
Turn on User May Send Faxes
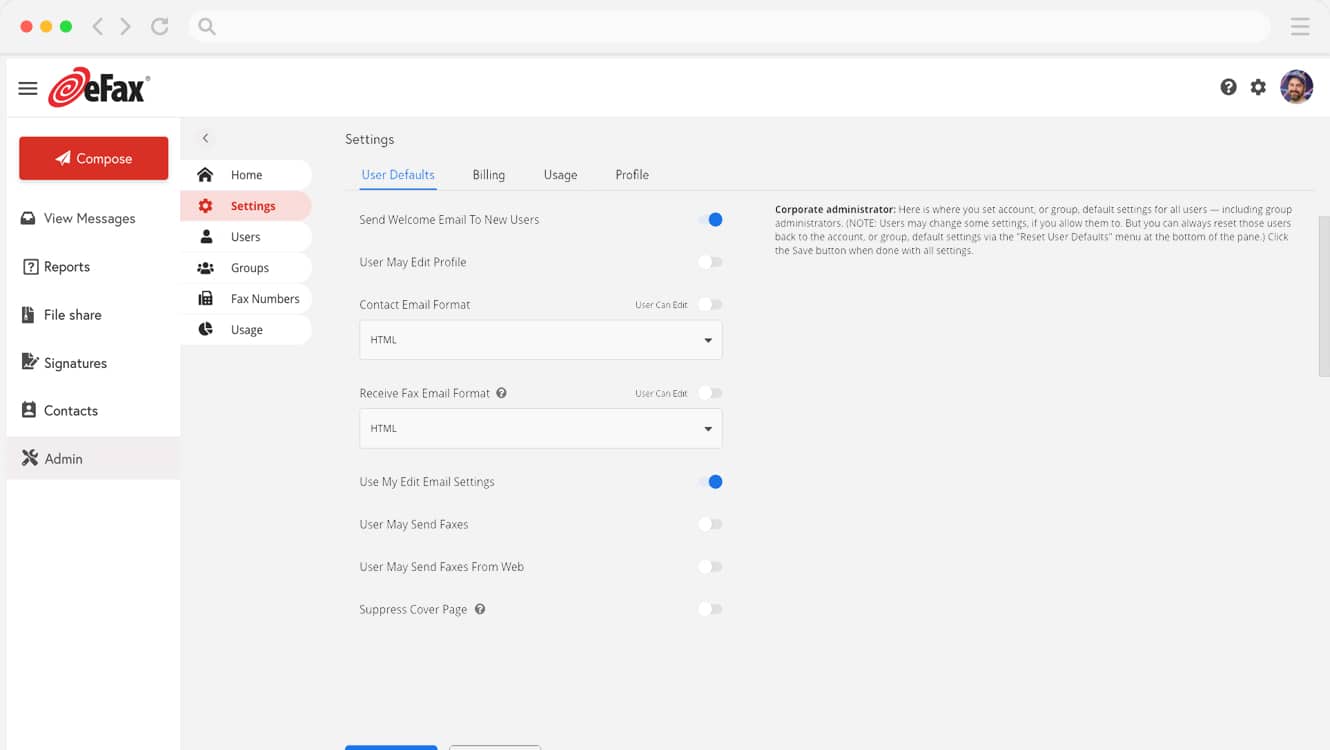711,523
